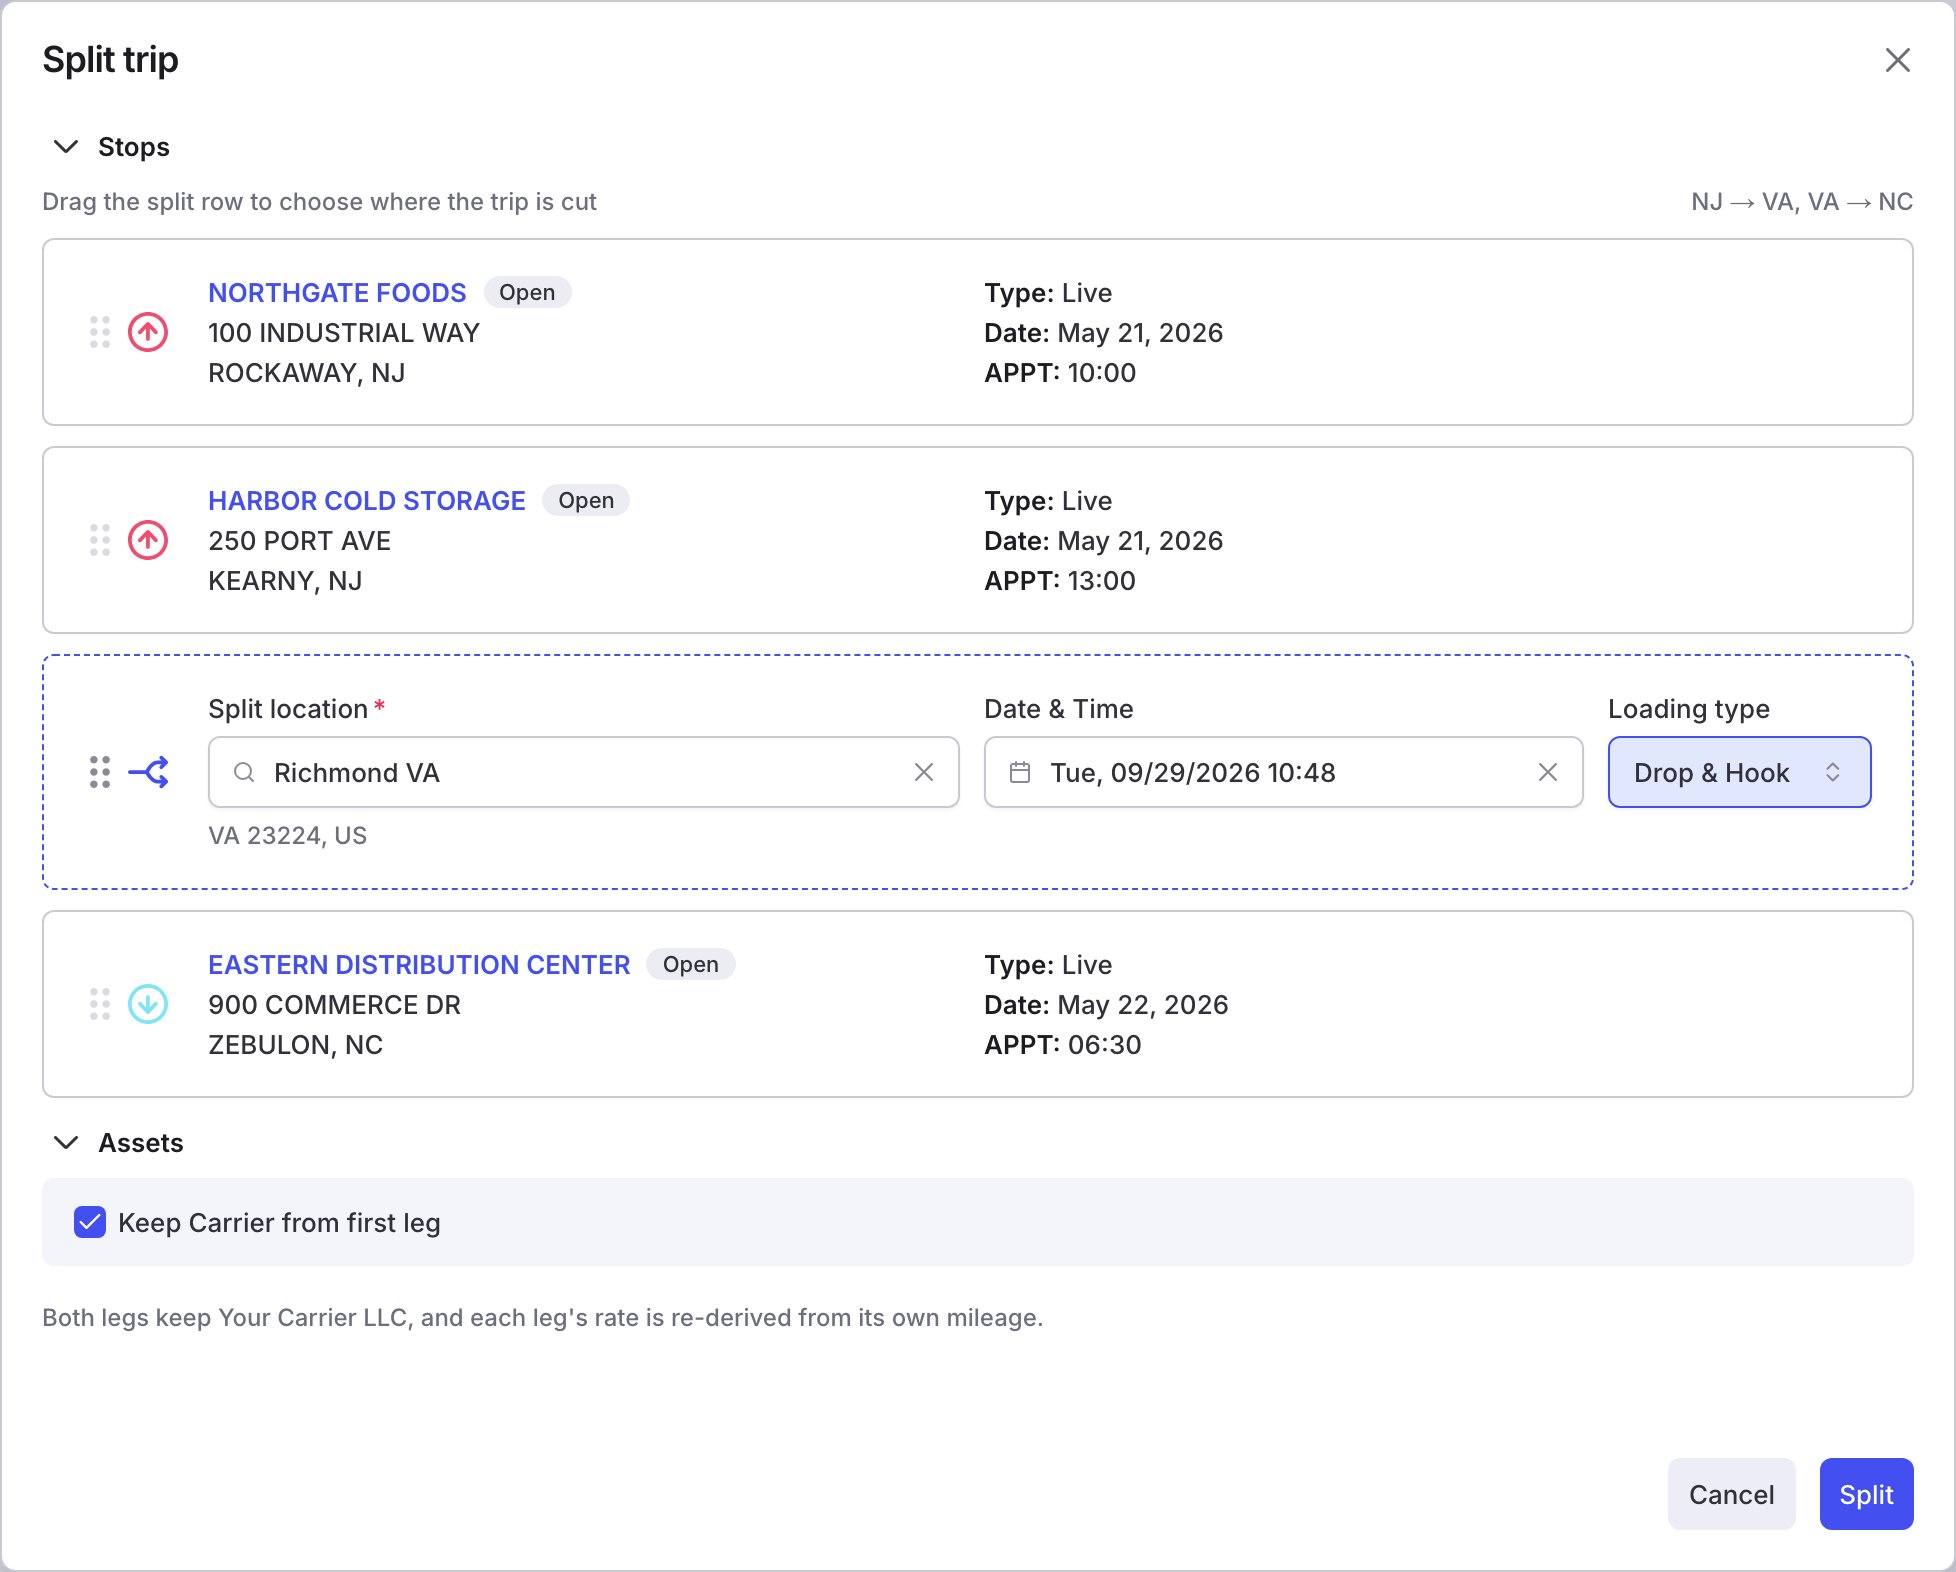Clear the Date & Time field value
Viewport: 1956px width, 1572px height.
tap(1548, 772)
